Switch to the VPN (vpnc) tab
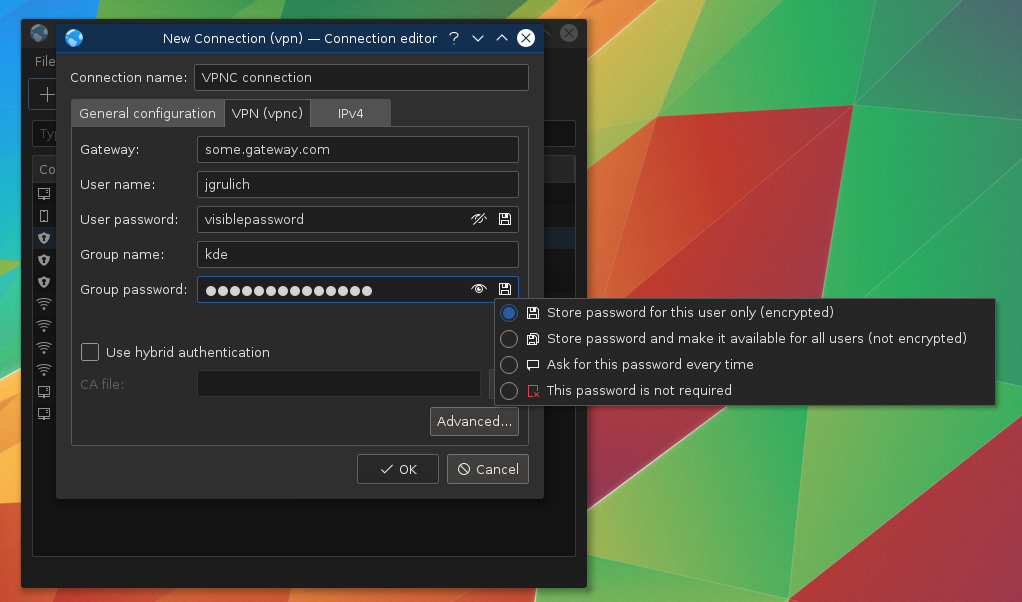The height and width of the screenshot is (602, 1022). [267, 114]
